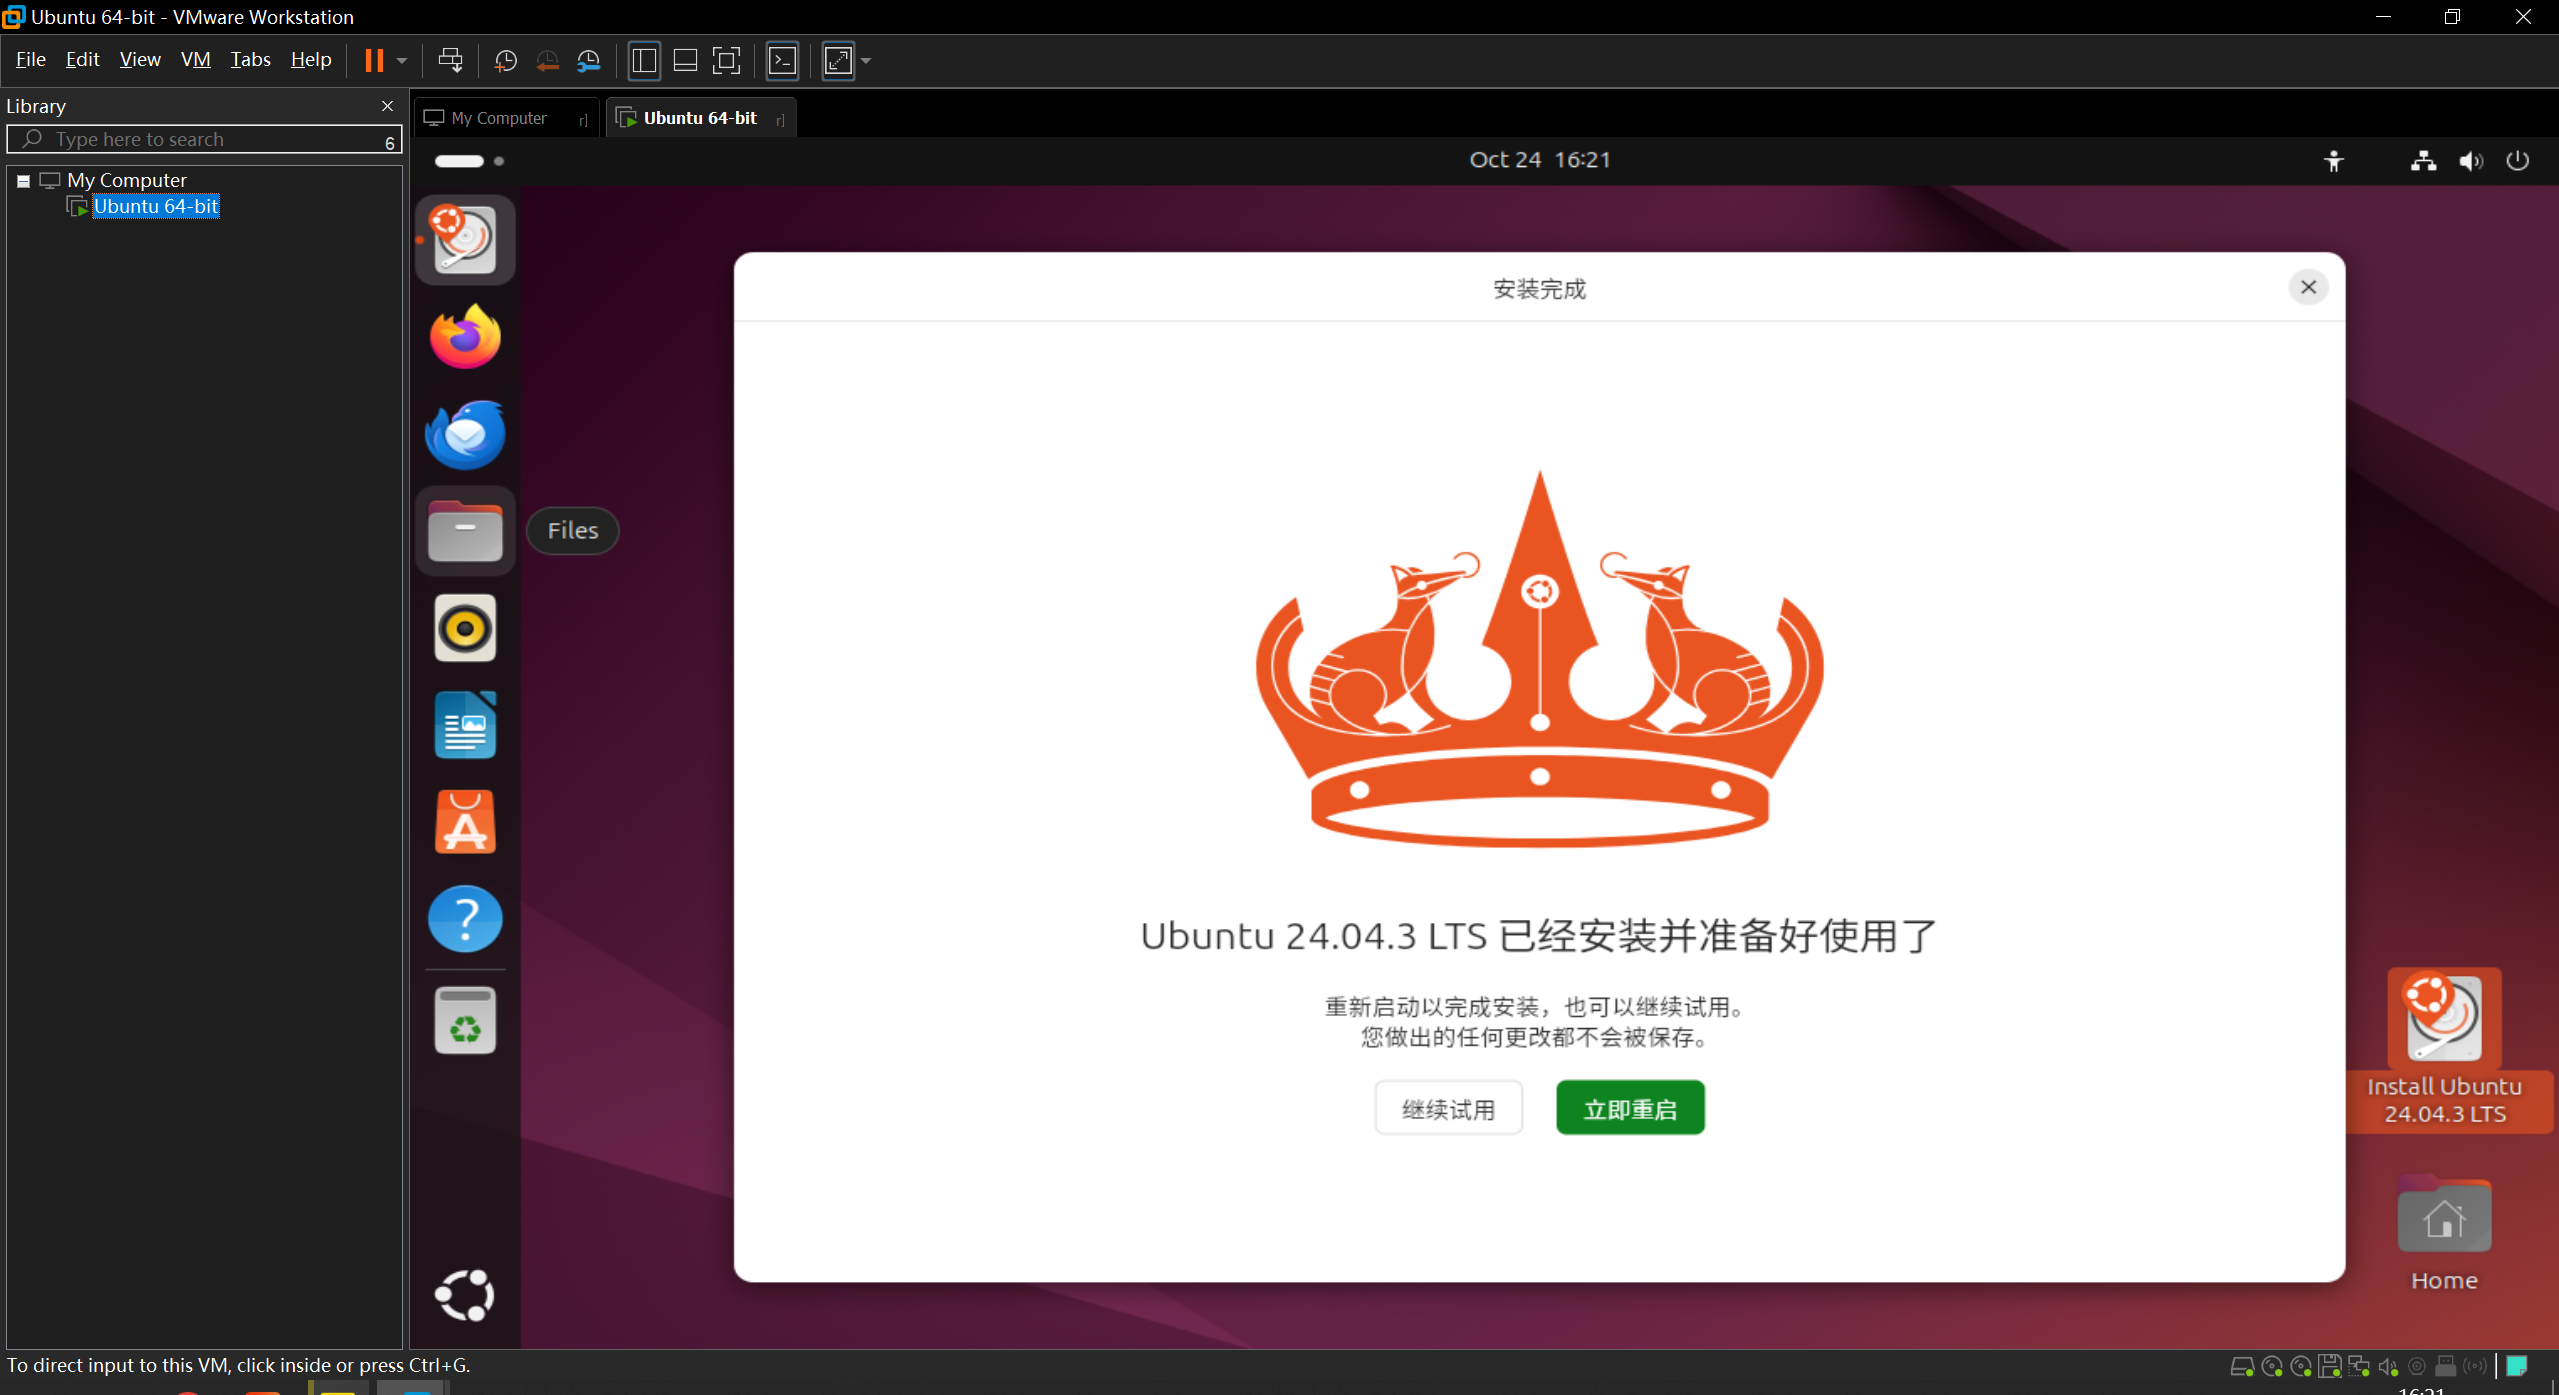
Task: Open the VM menu
Action: click(195, 60)
